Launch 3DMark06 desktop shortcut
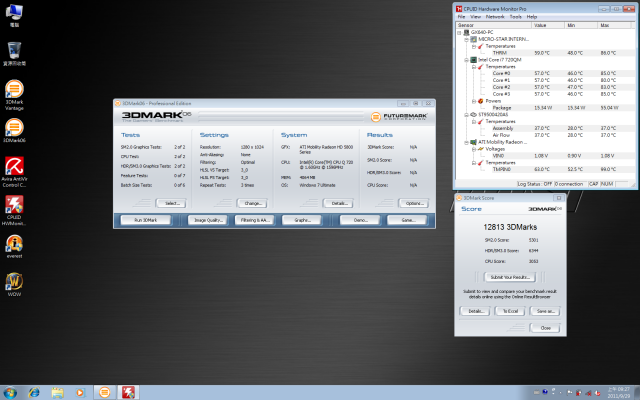640x400 pixels. [14, 130]
